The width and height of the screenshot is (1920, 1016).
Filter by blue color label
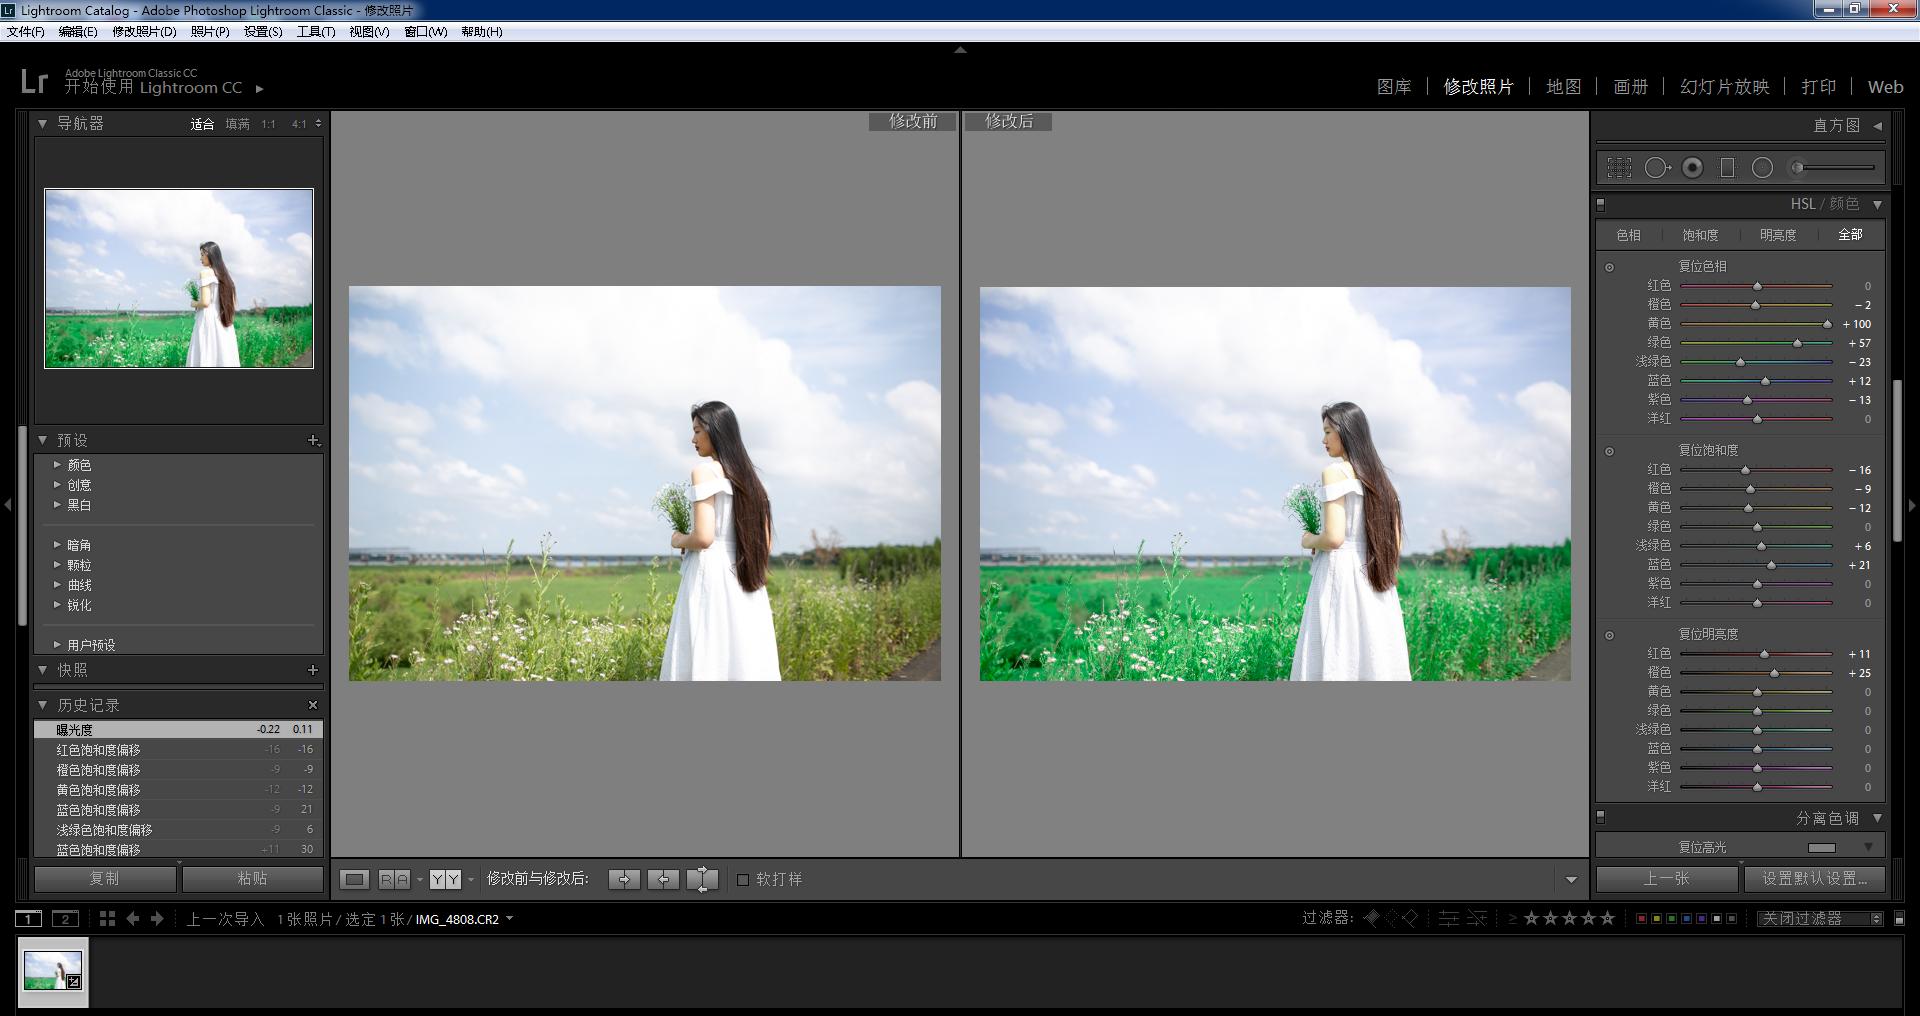coord(1686,918)
